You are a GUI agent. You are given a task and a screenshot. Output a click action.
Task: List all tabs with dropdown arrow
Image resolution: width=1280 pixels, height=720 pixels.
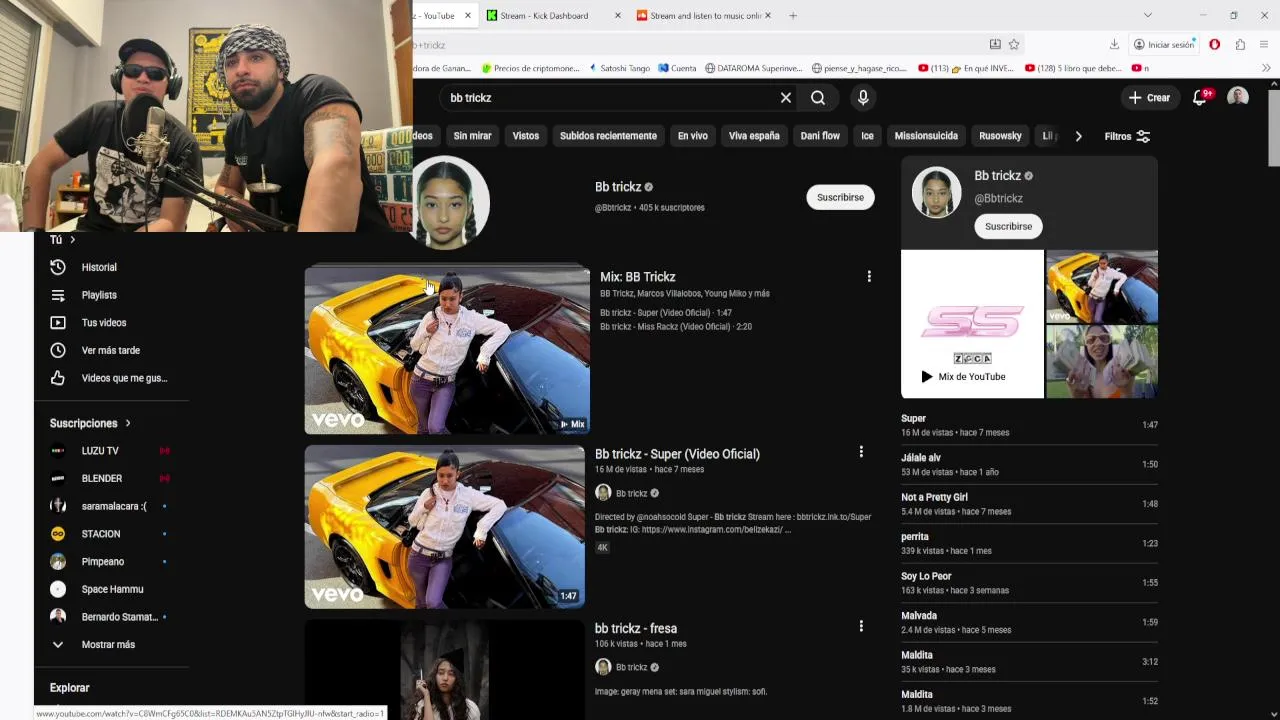click(1148, 15)
